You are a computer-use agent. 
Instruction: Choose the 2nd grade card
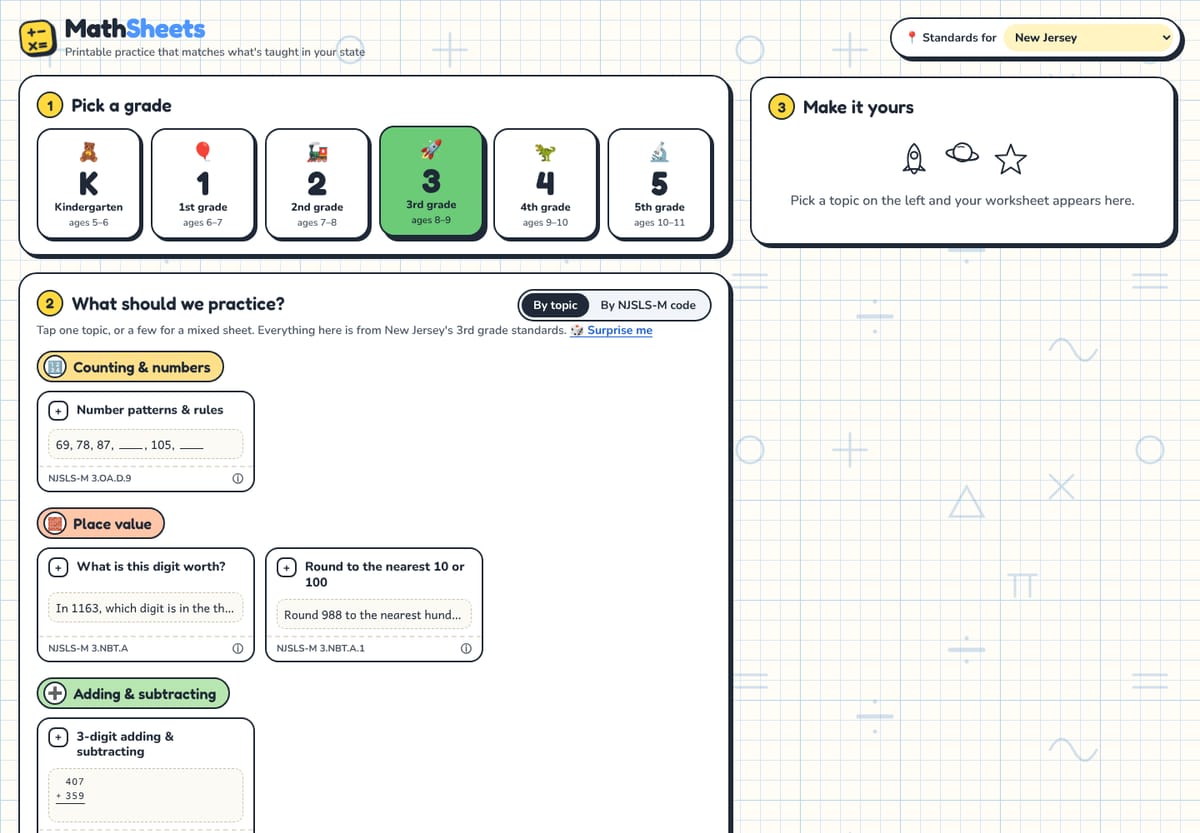tap(317, 183)
